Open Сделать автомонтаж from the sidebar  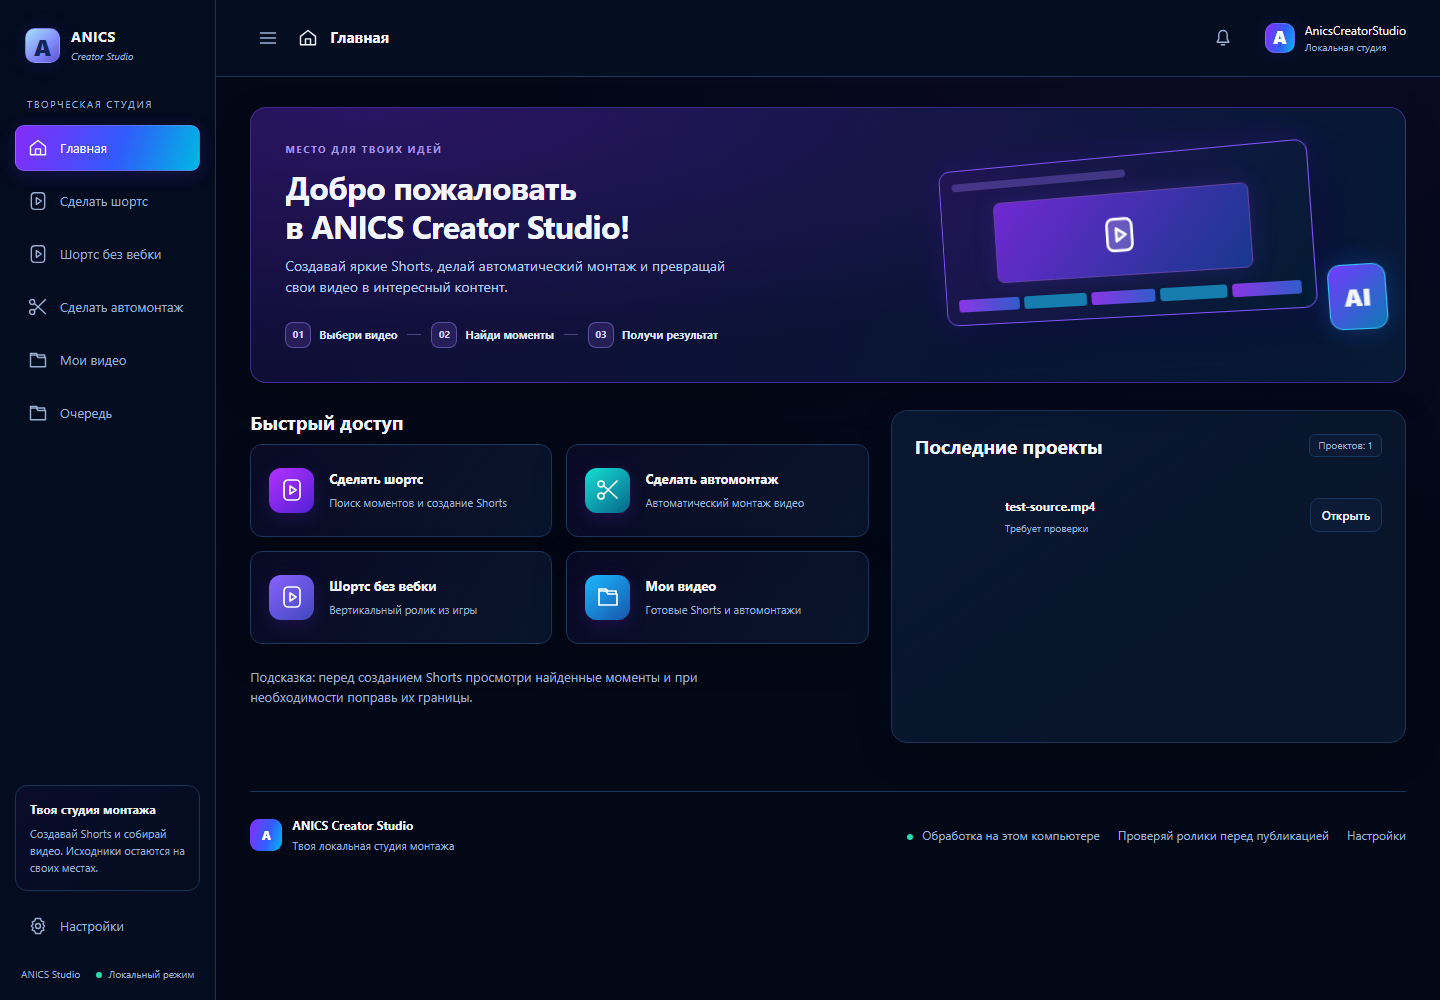click(x=107, y=307)
